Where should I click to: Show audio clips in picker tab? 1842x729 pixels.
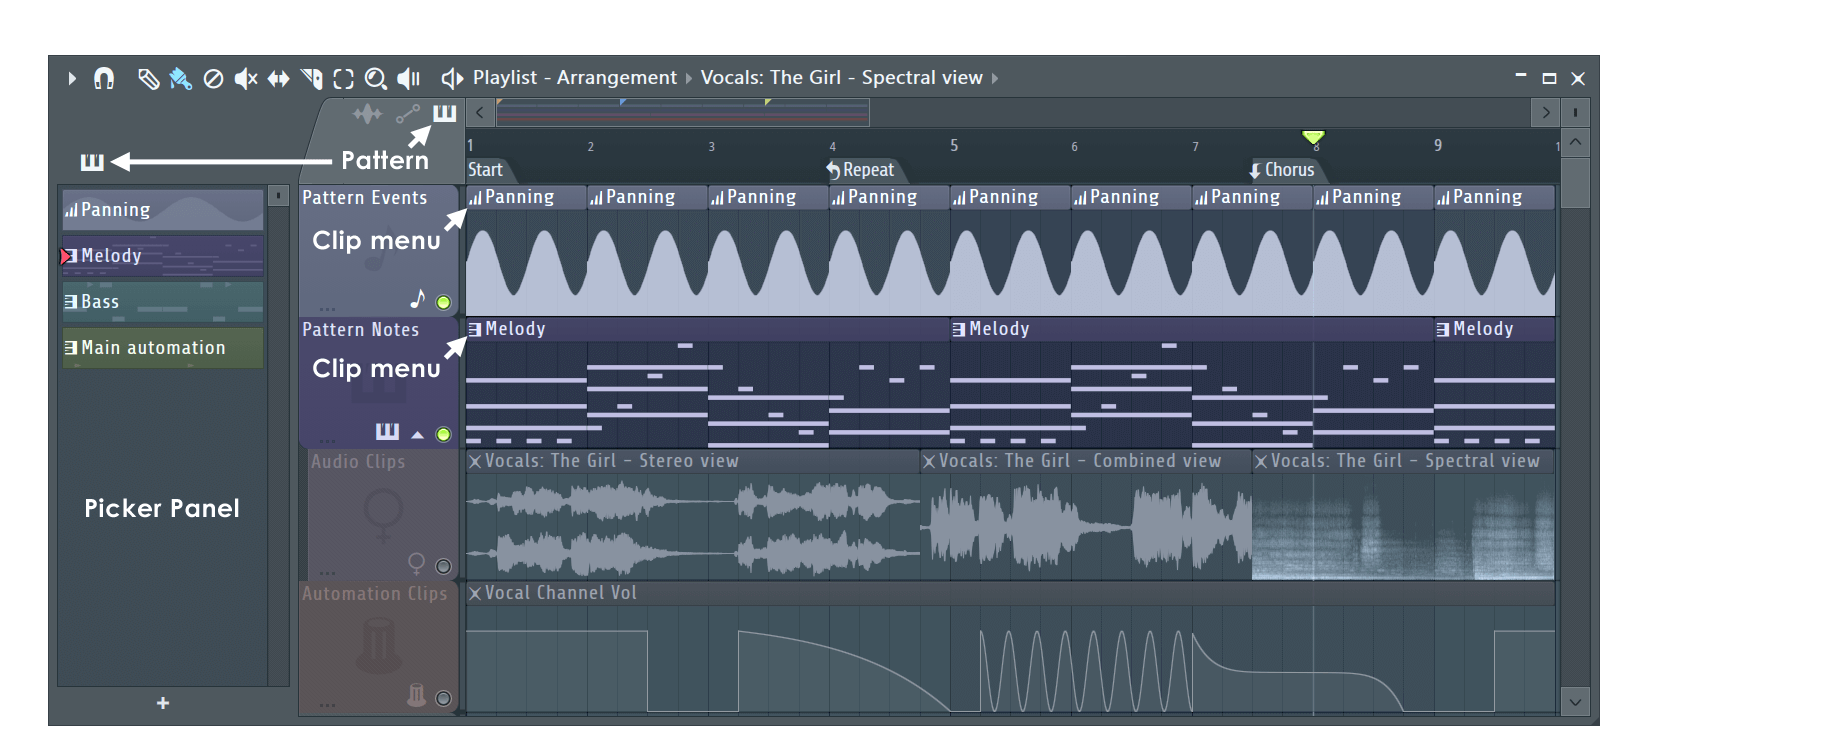click(367, 114)
